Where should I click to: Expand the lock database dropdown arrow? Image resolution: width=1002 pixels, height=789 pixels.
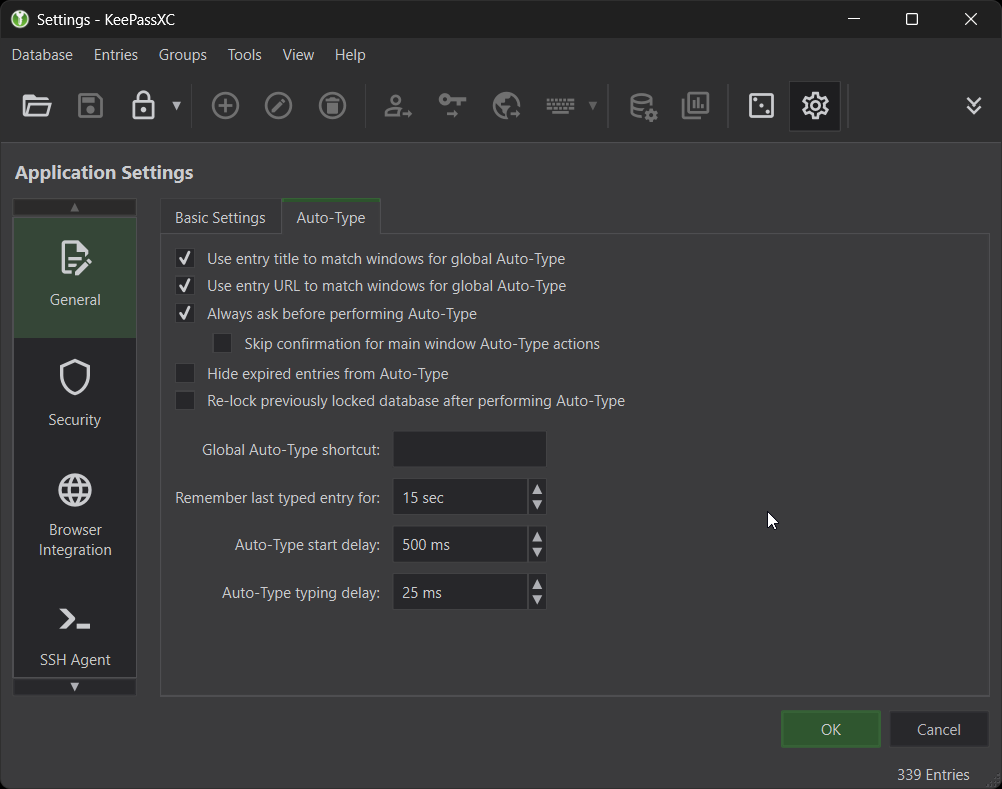pyautogui.click(x=176, y=106)
